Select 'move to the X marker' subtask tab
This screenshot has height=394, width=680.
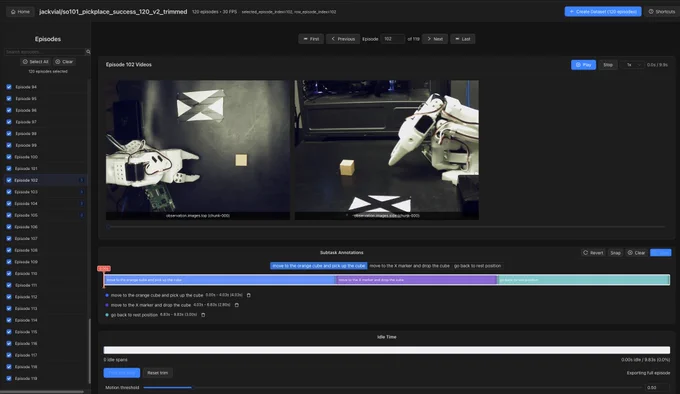click(x=409, y=266)
